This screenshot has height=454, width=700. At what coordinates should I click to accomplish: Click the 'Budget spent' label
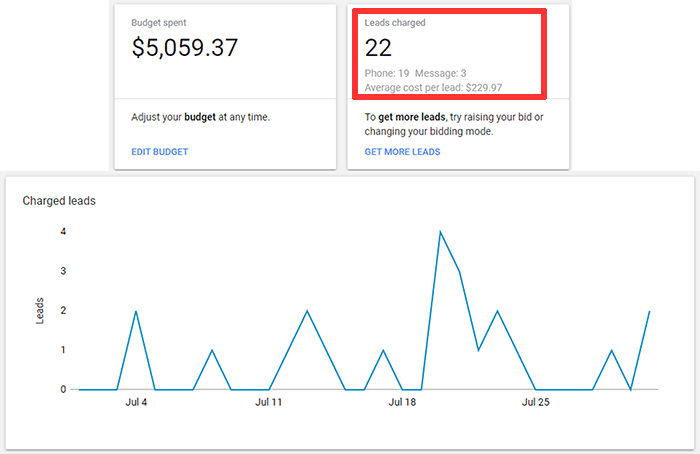pos(158,23)
